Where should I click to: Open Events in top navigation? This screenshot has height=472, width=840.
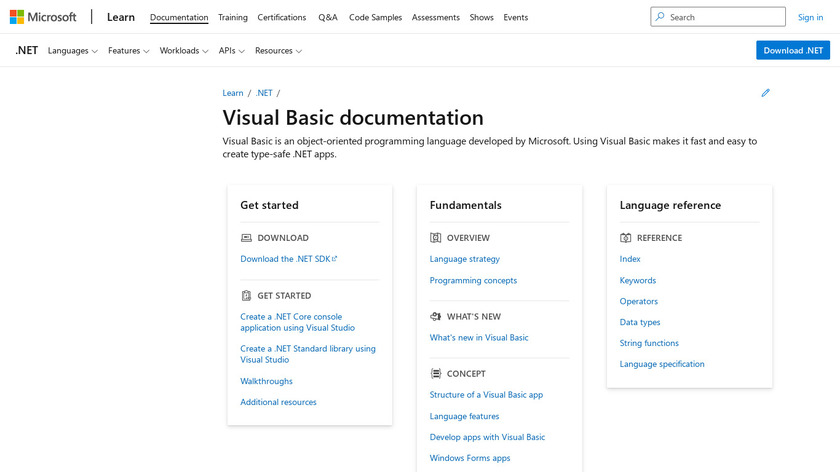pos(515,17)
